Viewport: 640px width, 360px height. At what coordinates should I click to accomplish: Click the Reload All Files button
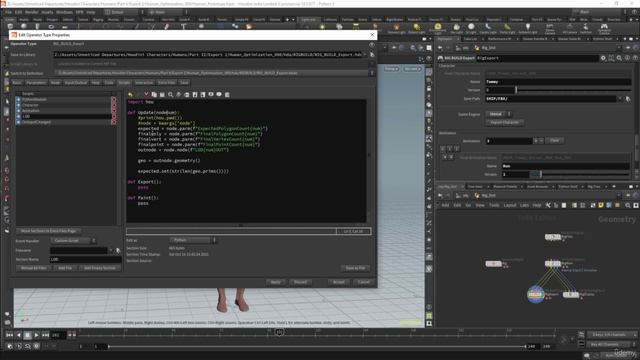click(x=34, y=268)
